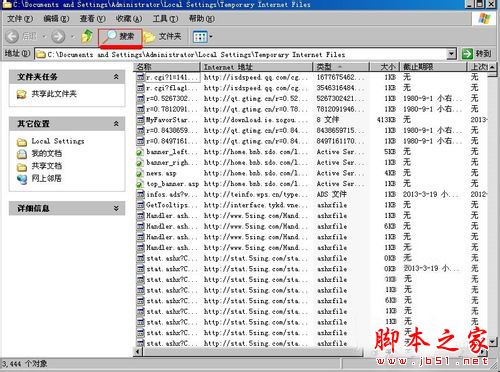This screenshot has height=372, width=500.
Task: Select file named r=0.8438659
Action: (172, 130)
